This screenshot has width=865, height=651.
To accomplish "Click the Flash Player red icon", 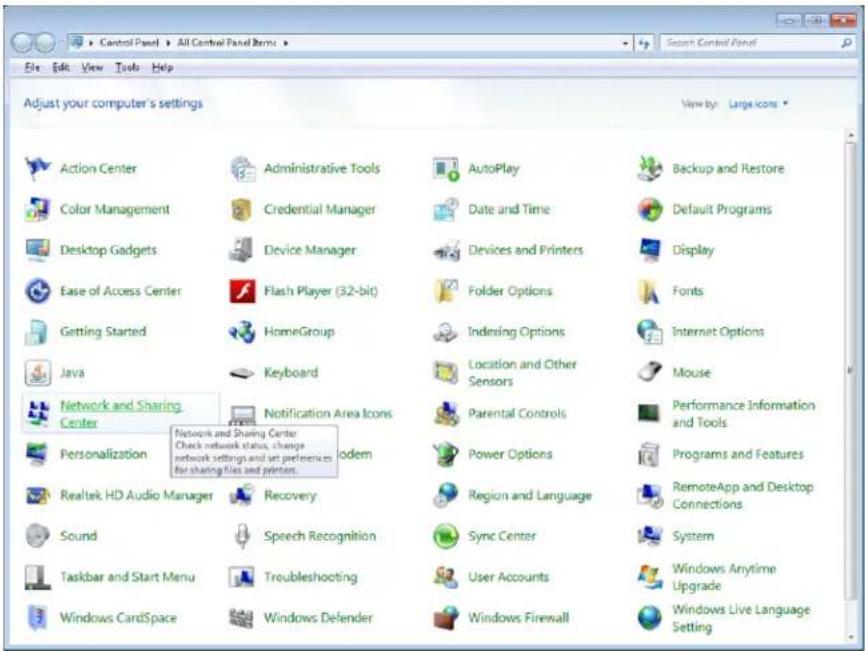I will pos(242,291).
